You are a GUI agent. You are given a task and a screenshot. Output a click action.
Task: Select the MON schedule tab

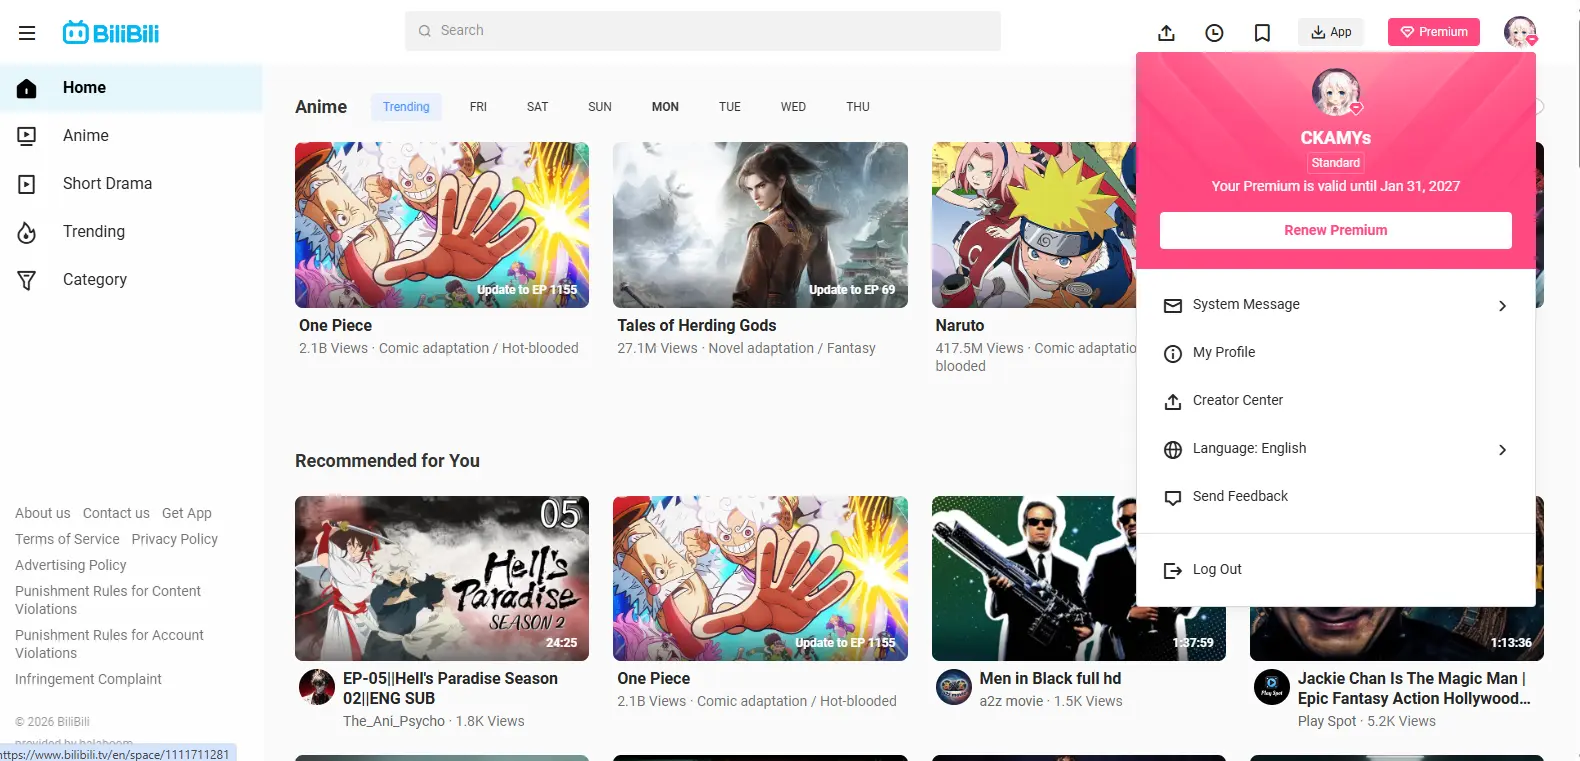pyautogui.click(x=665, y=107)
